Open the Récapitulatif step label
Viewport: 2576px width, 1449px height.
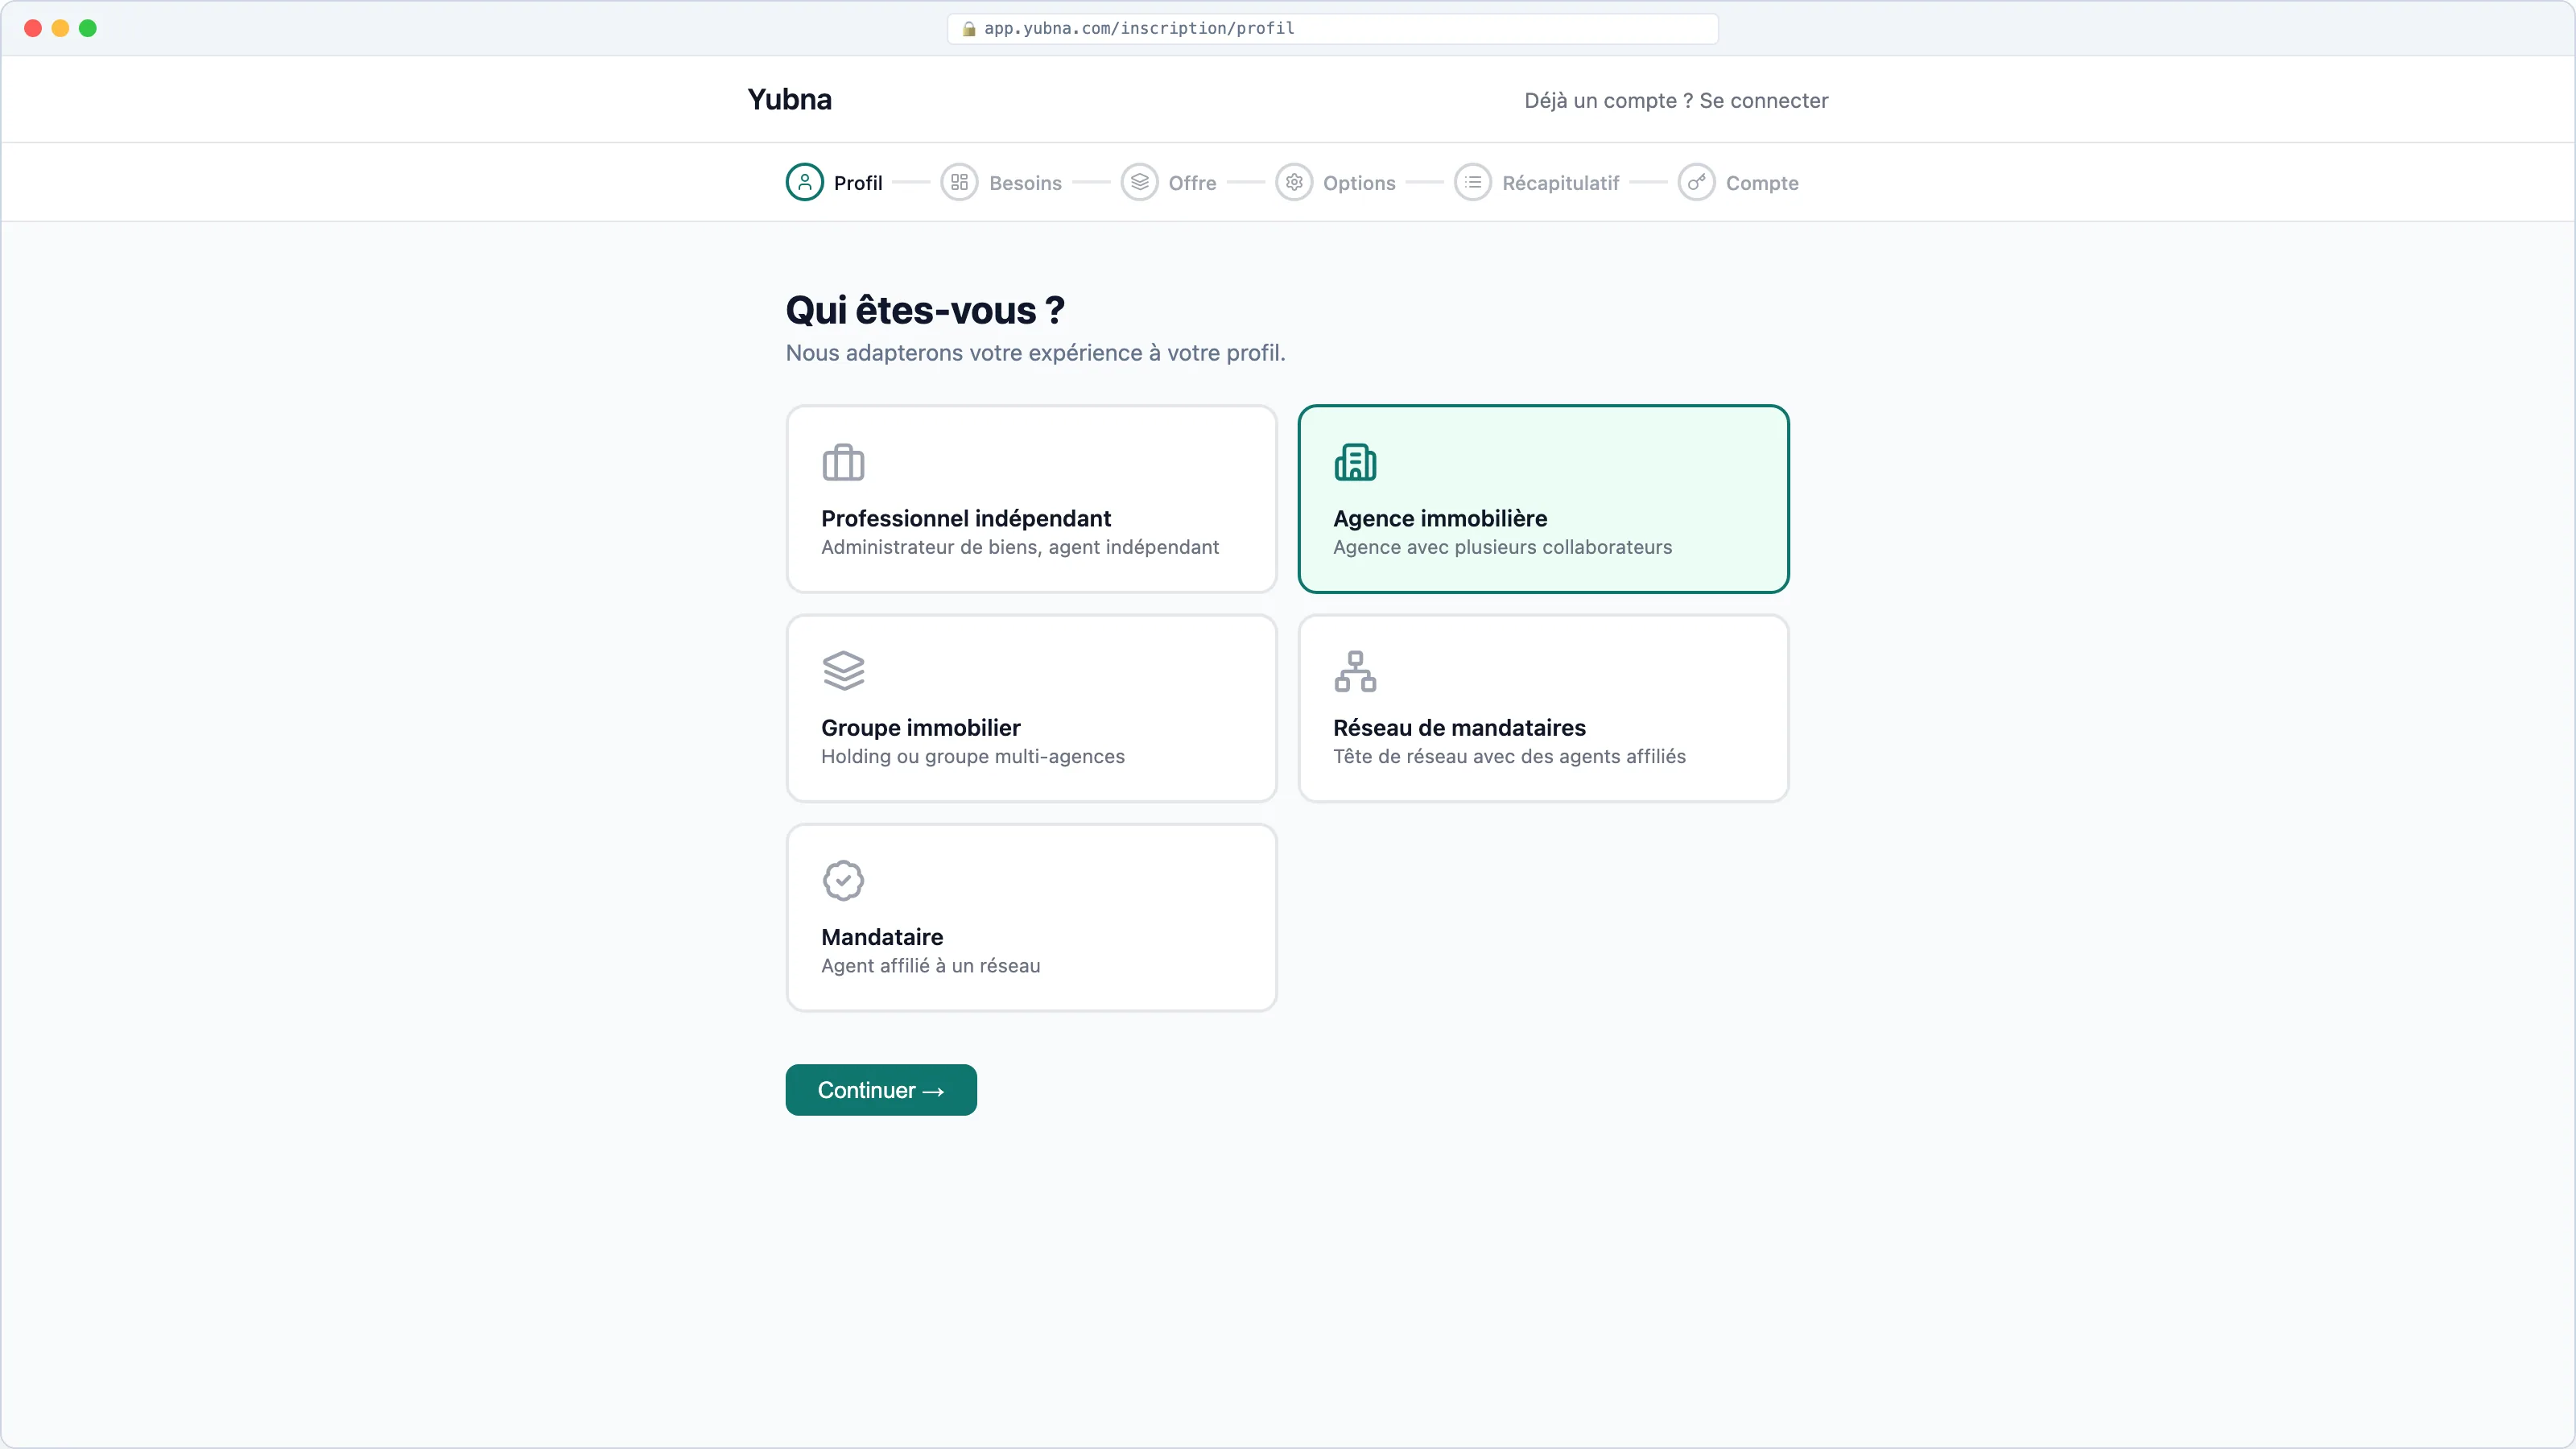click(x=1560, y=183)
